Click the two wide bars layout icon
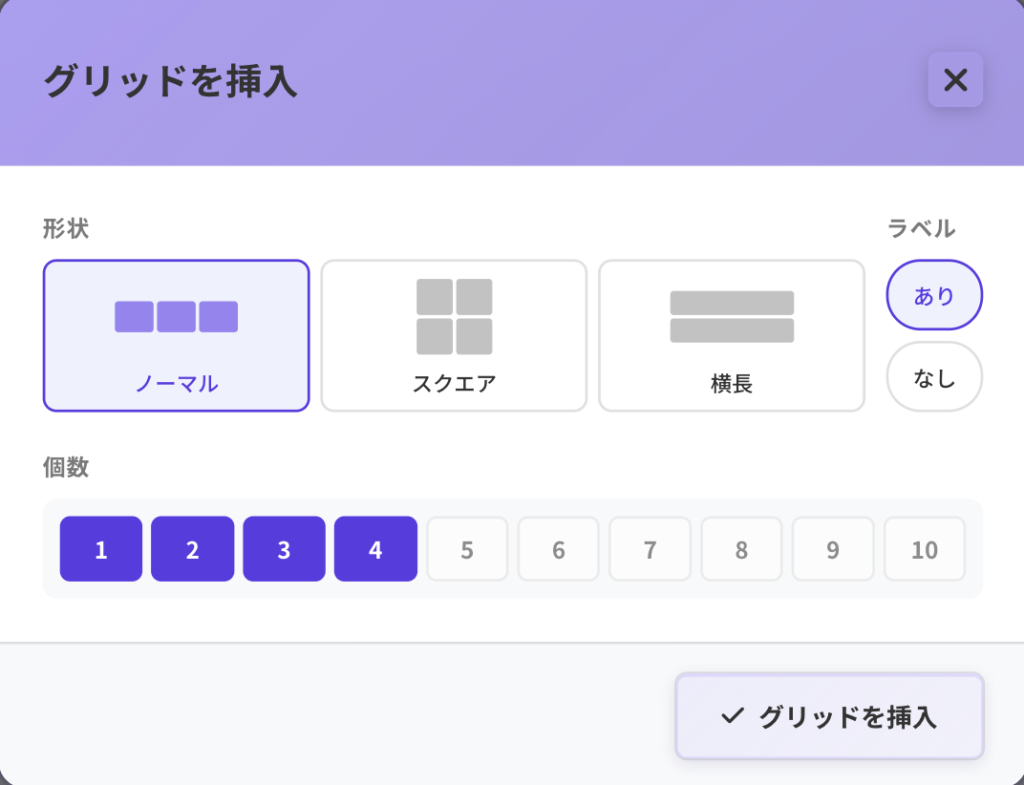The image size is (1024, 785). tap(732, 316)
